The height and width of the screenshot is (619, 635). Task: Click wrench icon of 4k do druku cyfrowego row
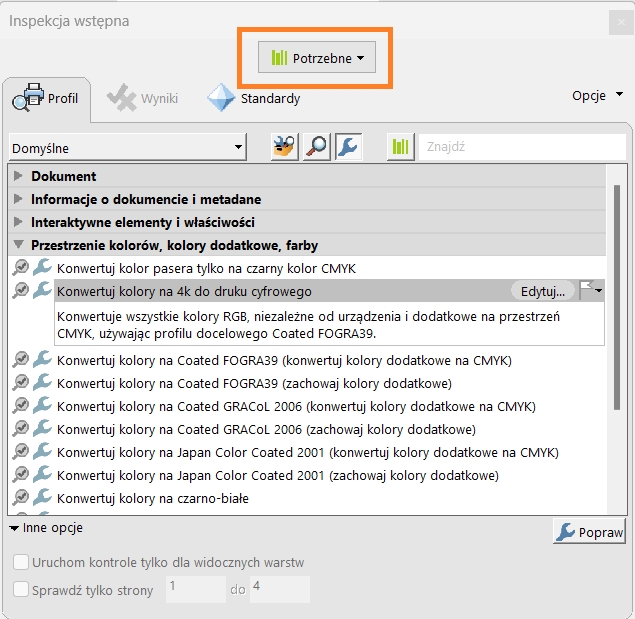[43, 290]
